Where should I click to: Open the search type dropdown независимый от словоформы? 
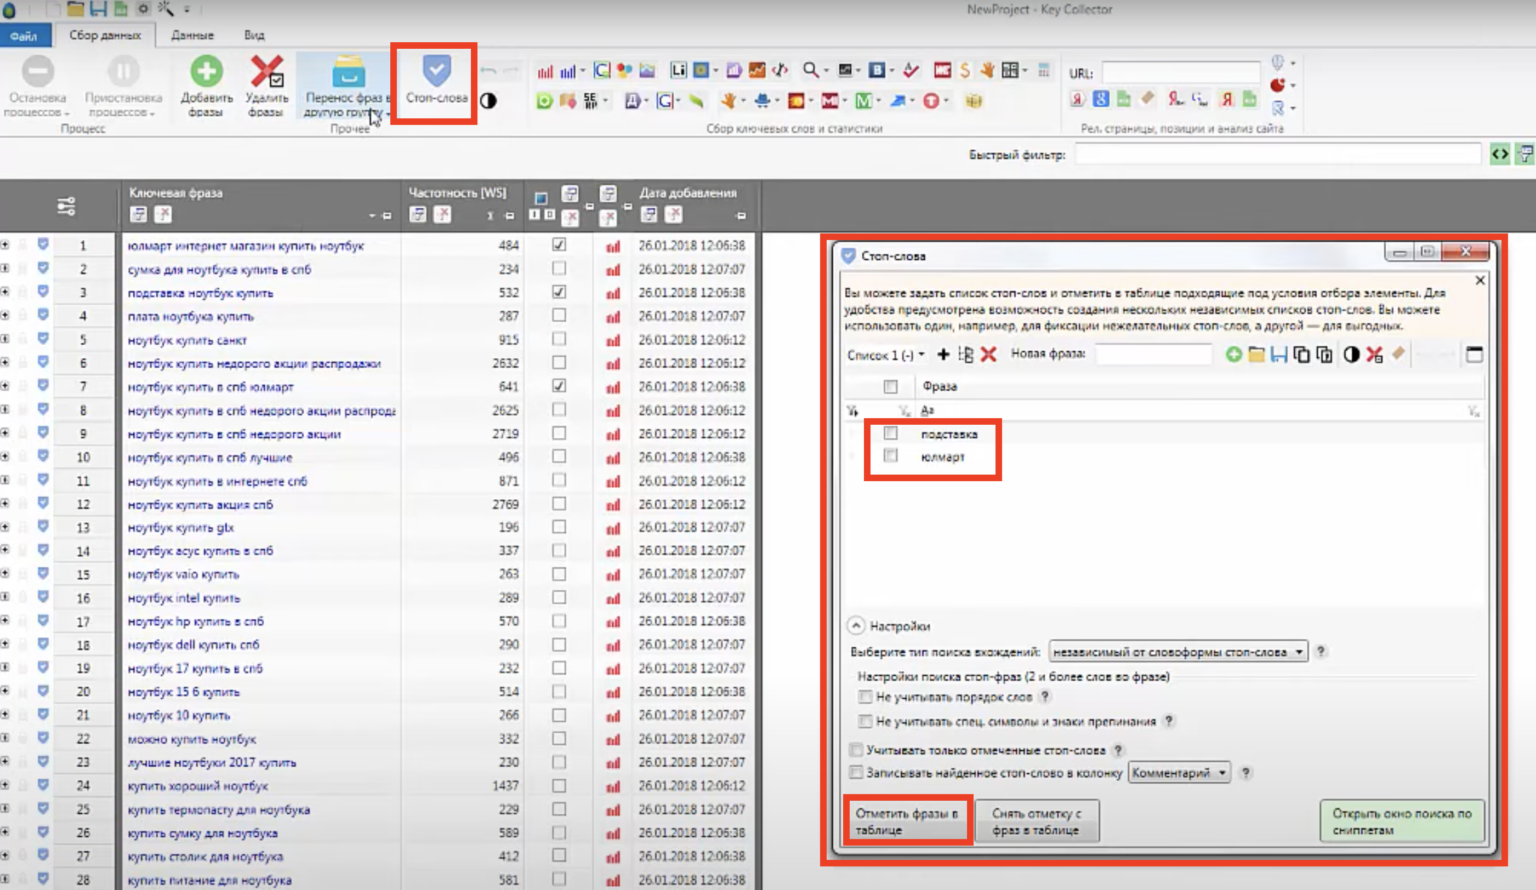[1177, 652]
